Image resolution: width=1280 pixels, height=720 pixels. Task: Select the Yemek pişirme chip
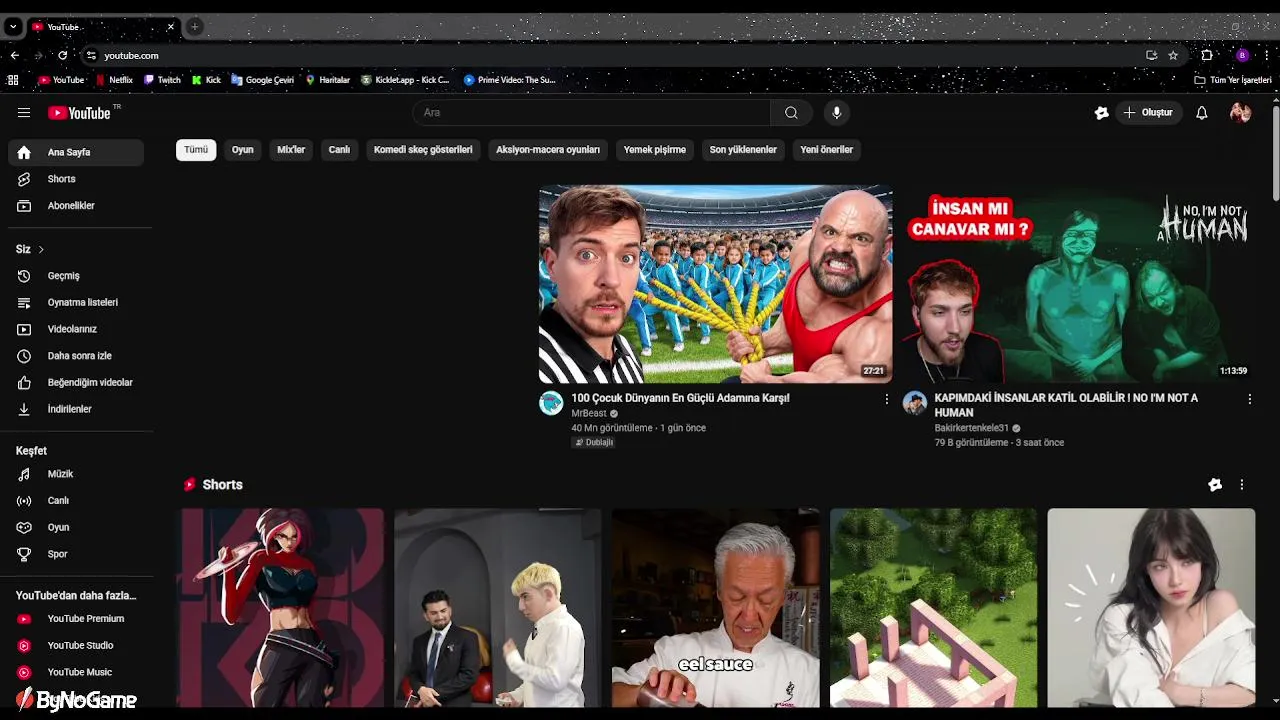click(655, 150)
